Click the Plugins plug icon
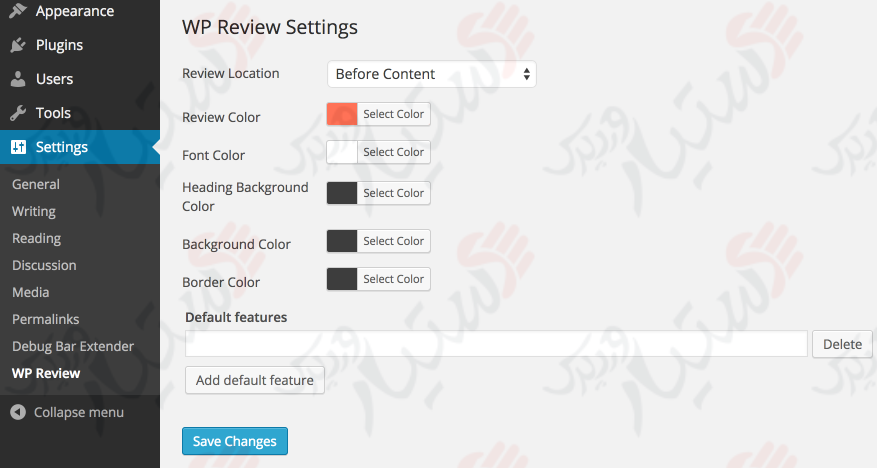Image resolution: width=877 pixels, height=468 pixels. [18, 45]
